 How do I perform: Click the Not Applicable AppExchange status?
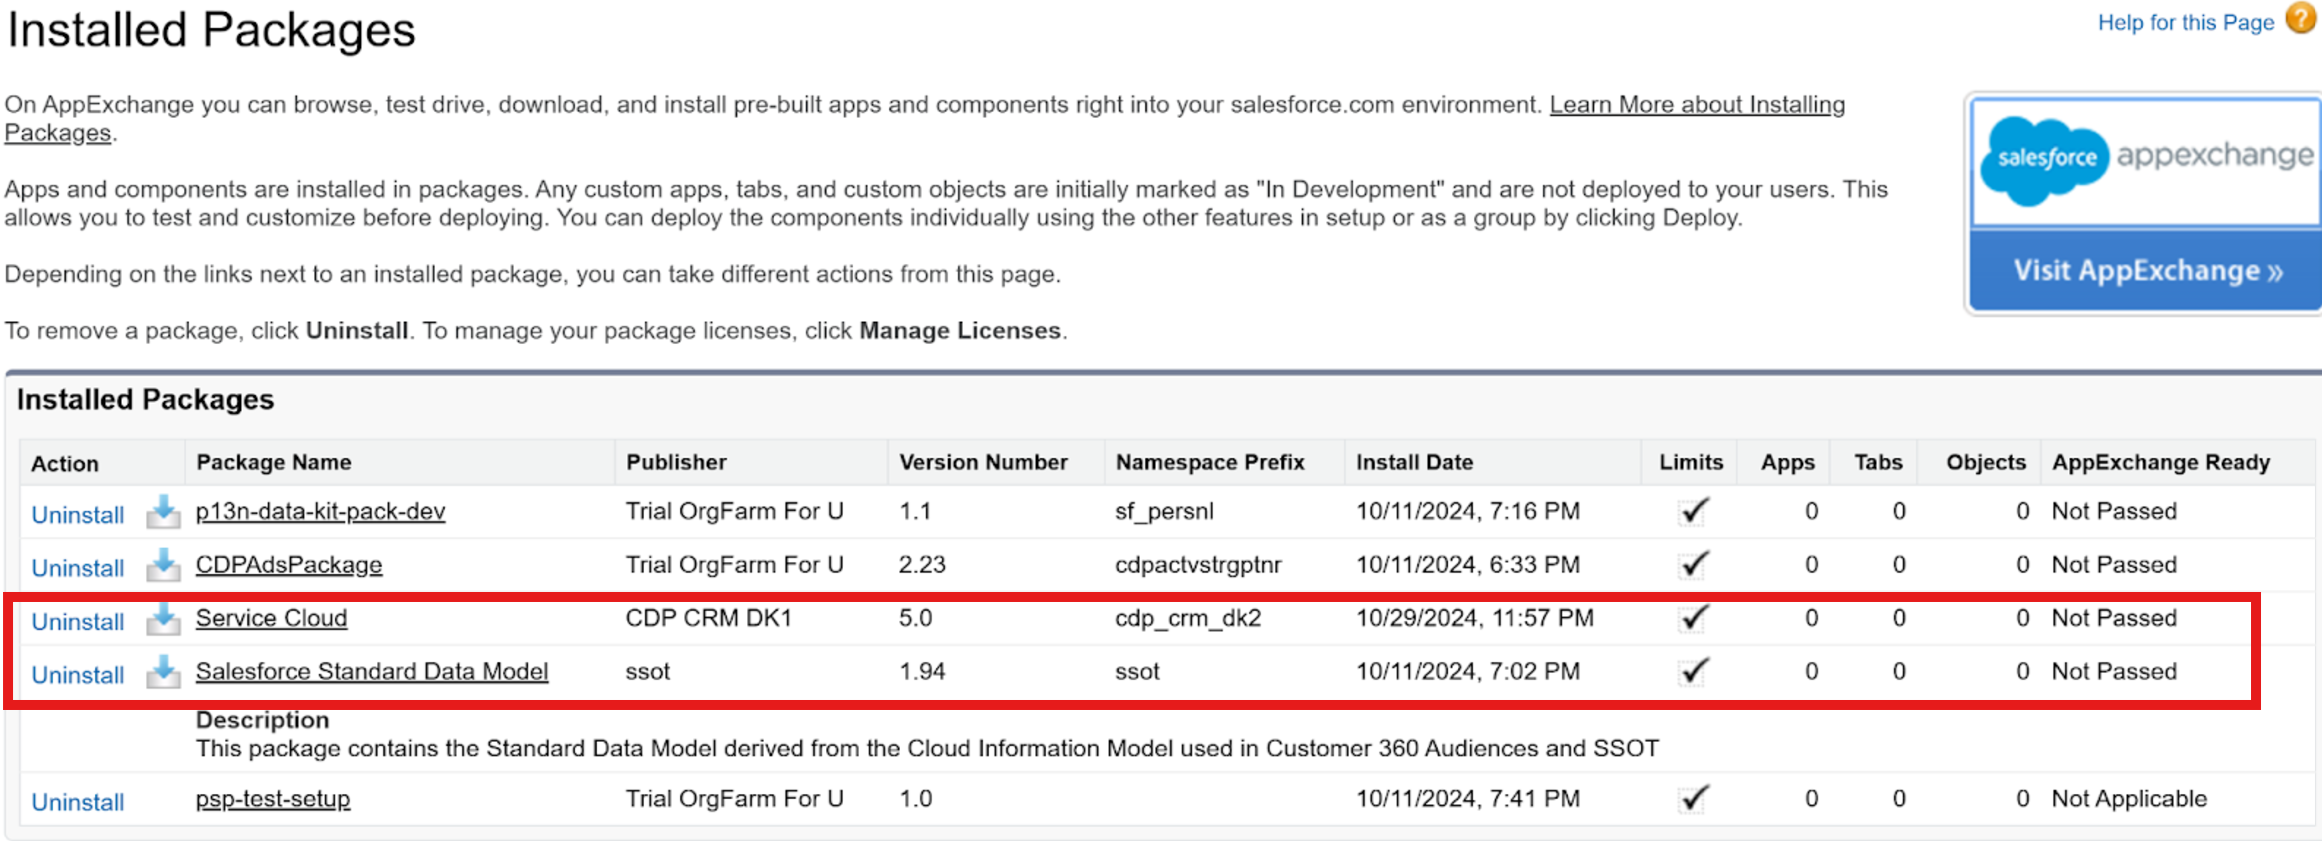click(2129, 799)
